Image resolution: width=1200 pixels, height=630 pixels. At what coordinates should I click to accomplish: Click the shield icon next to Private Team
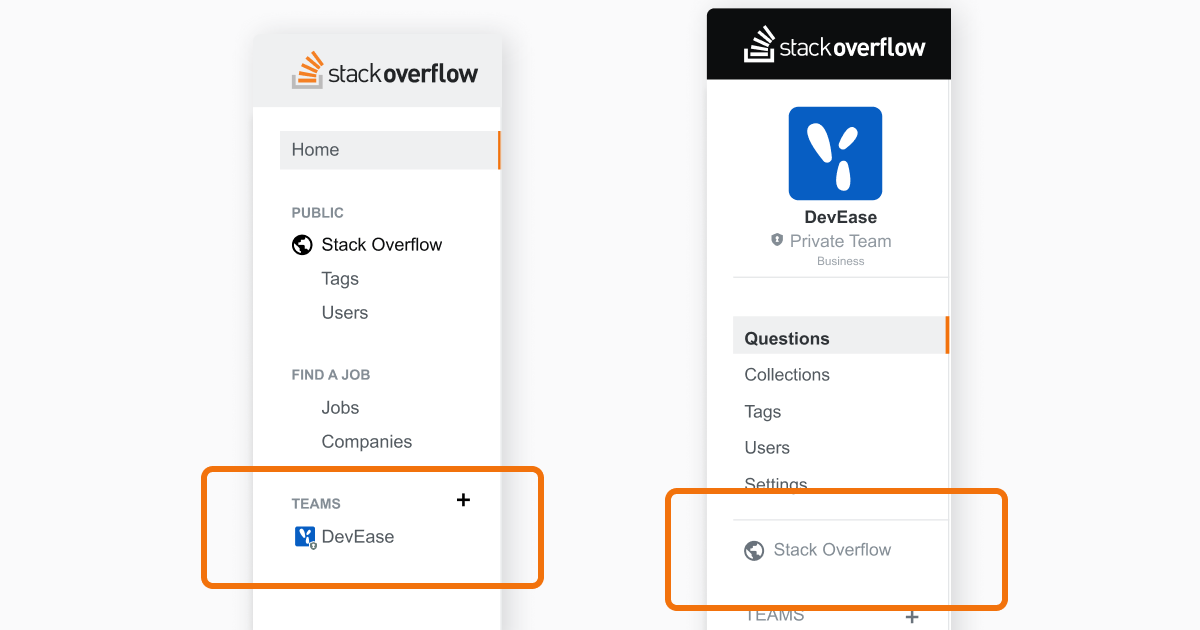click(x=777, y=241)
